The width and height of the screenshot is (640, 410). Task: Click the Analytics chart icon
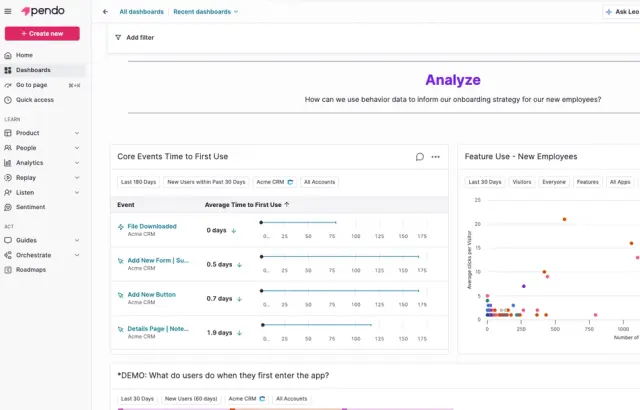[x=8, y=163]
